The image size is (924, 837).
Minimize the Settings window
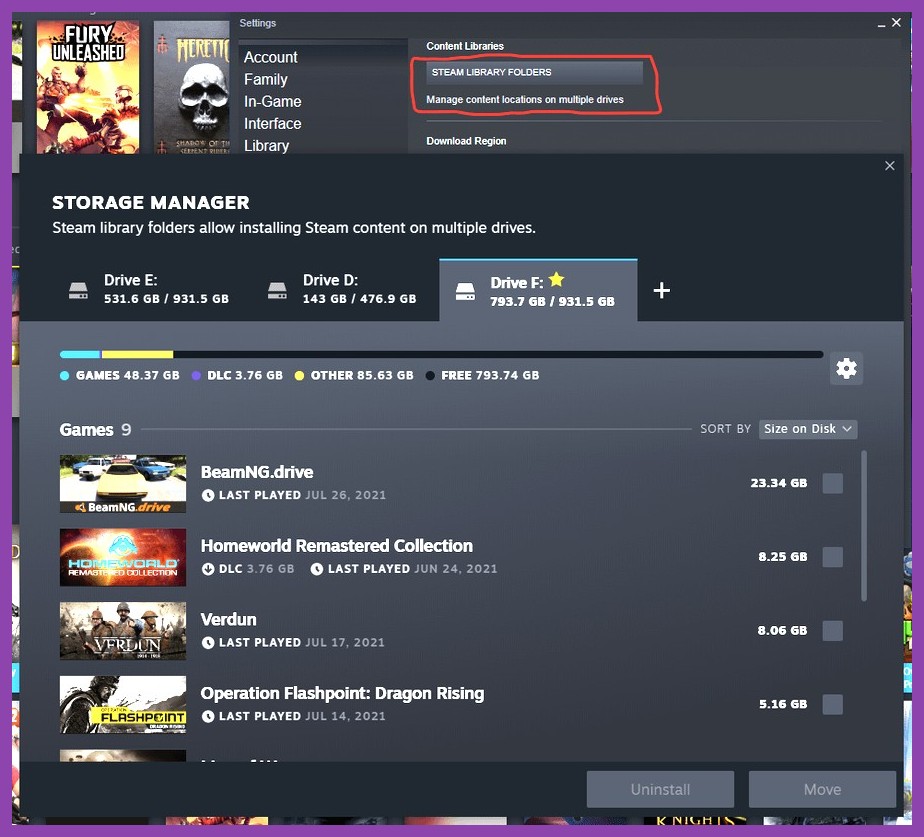click(x=881, y=24)
